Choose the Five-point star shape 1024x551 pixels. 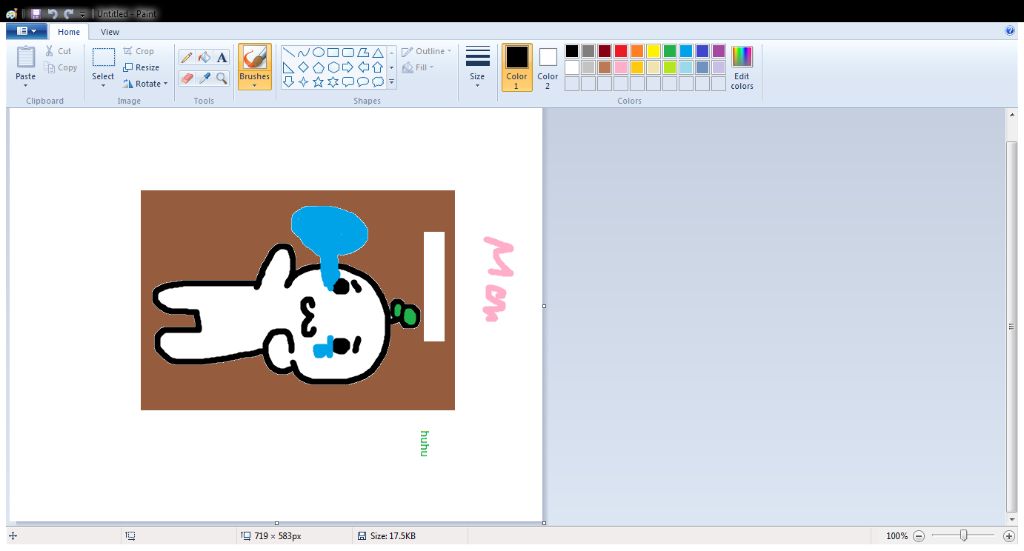(319, 82)
